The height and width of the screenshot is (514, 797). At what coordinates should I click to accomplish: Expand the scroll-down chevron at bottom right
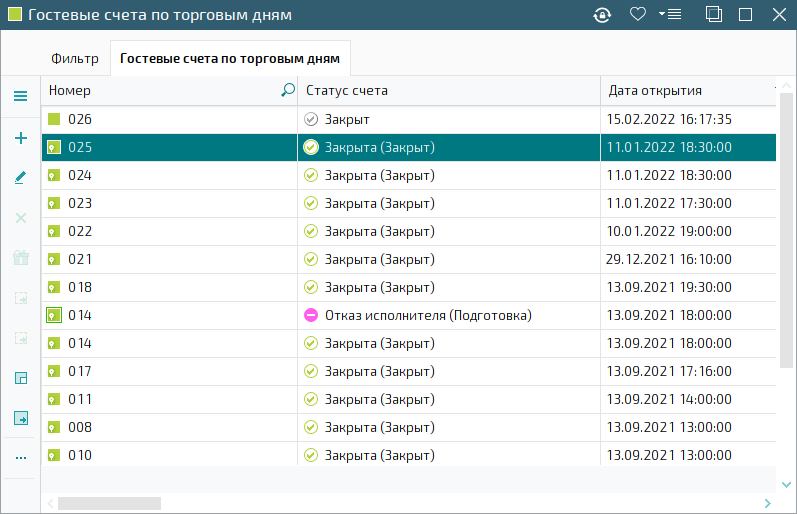point(786,485)
